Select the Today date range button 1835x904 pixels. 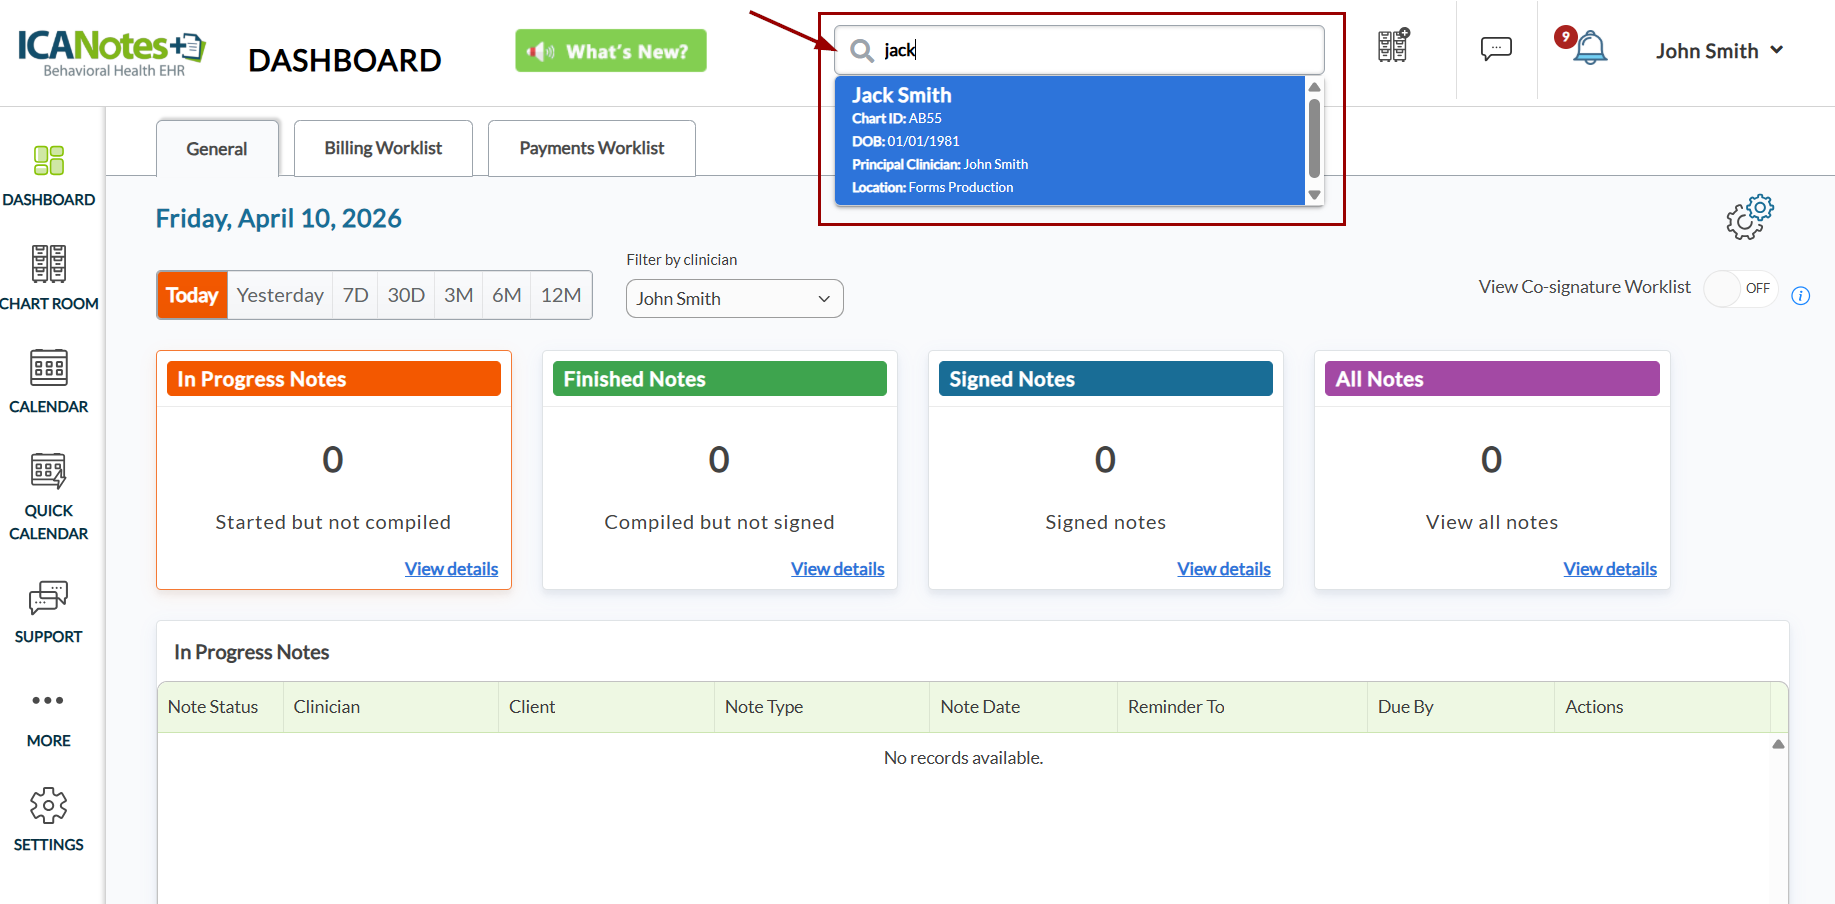pos(192,295)
